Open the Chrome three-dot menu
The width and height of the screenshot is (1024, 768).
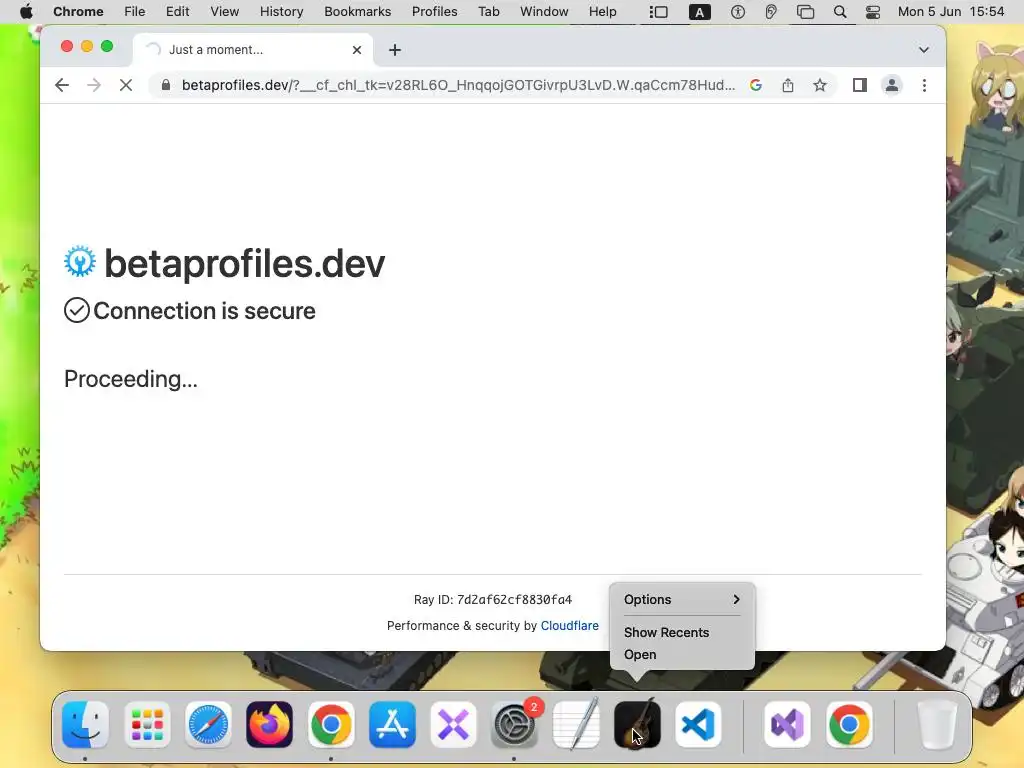click(x=924, y=85)
